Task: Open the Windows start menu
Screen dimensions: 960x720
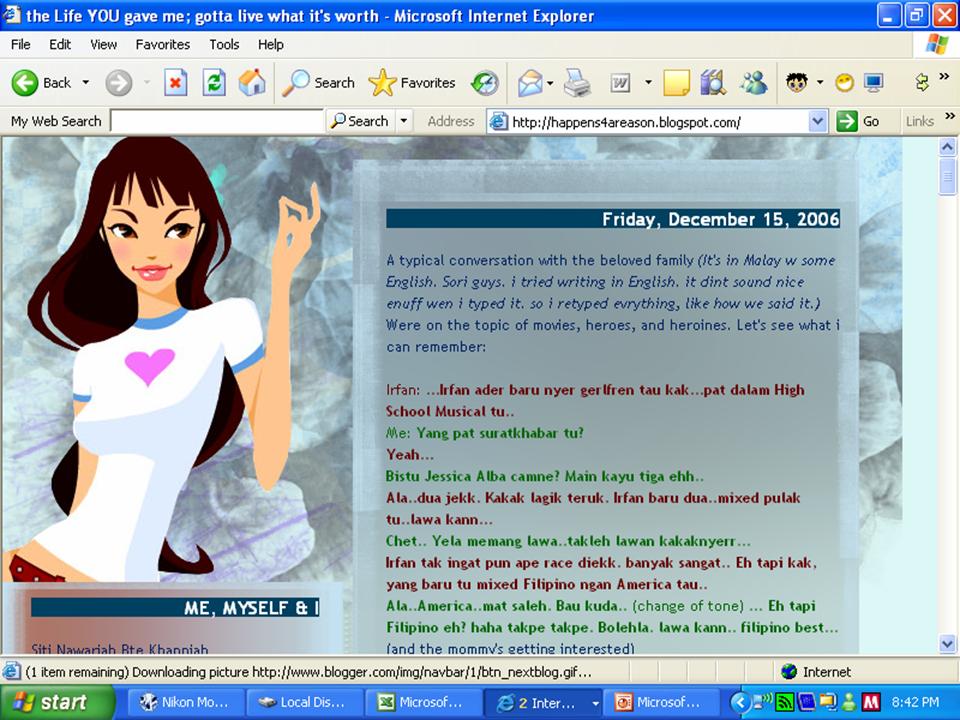Action: point(58,702)
